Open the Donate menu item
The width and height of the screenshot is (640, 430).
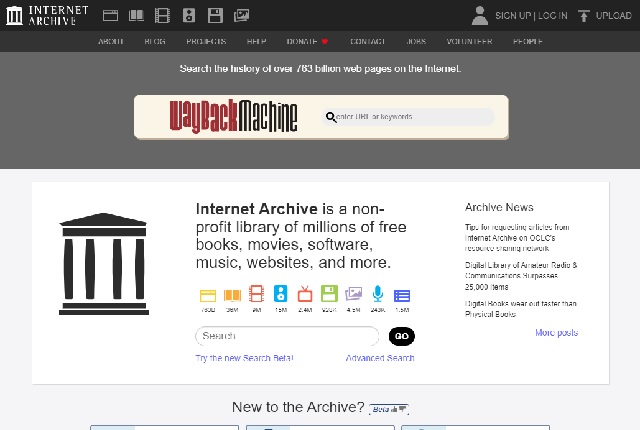[x=302, y=41]
